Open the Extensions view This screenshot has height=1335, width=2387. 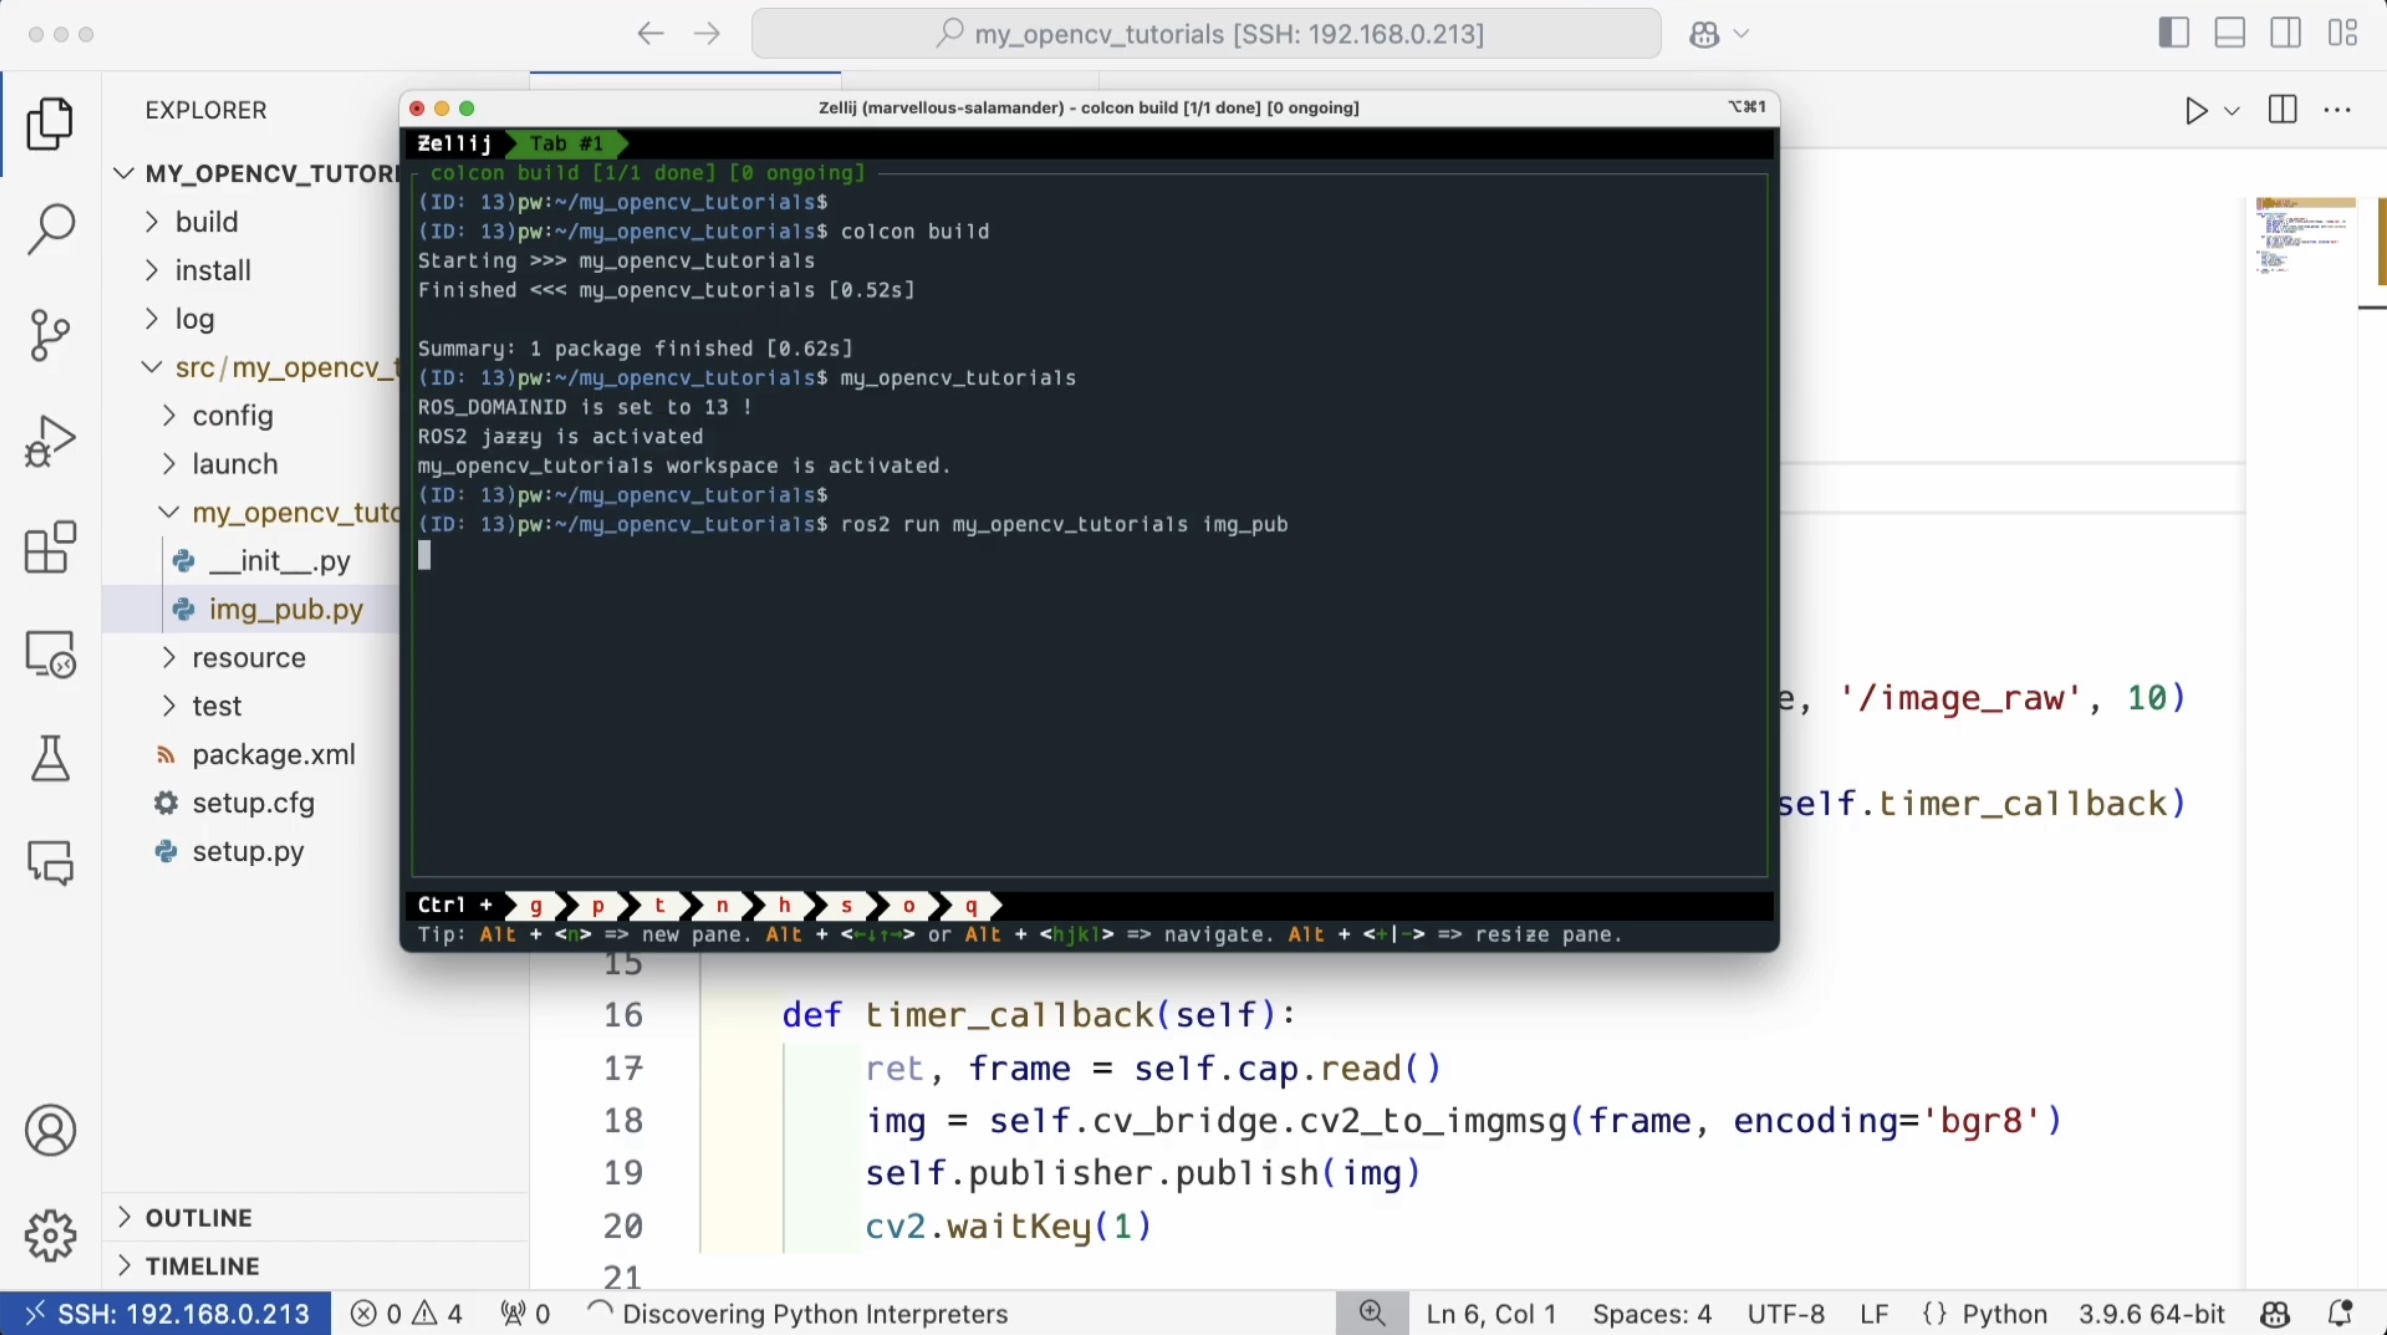click(x=50, y=547)
